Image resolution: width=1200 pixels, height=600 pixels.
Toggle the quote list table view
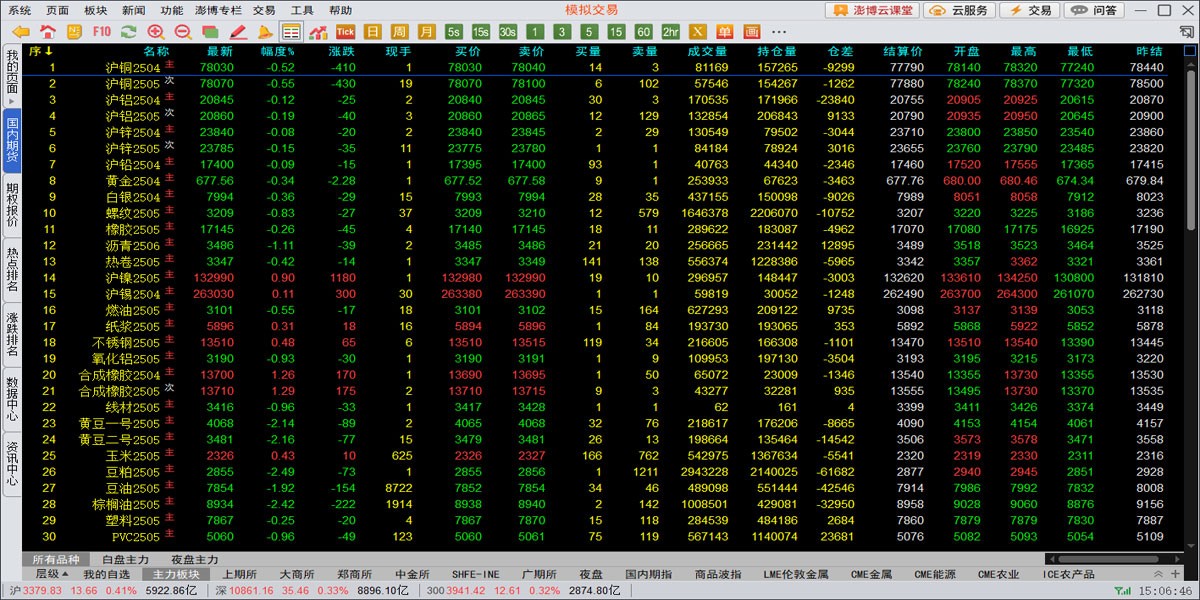pos(291,31)
